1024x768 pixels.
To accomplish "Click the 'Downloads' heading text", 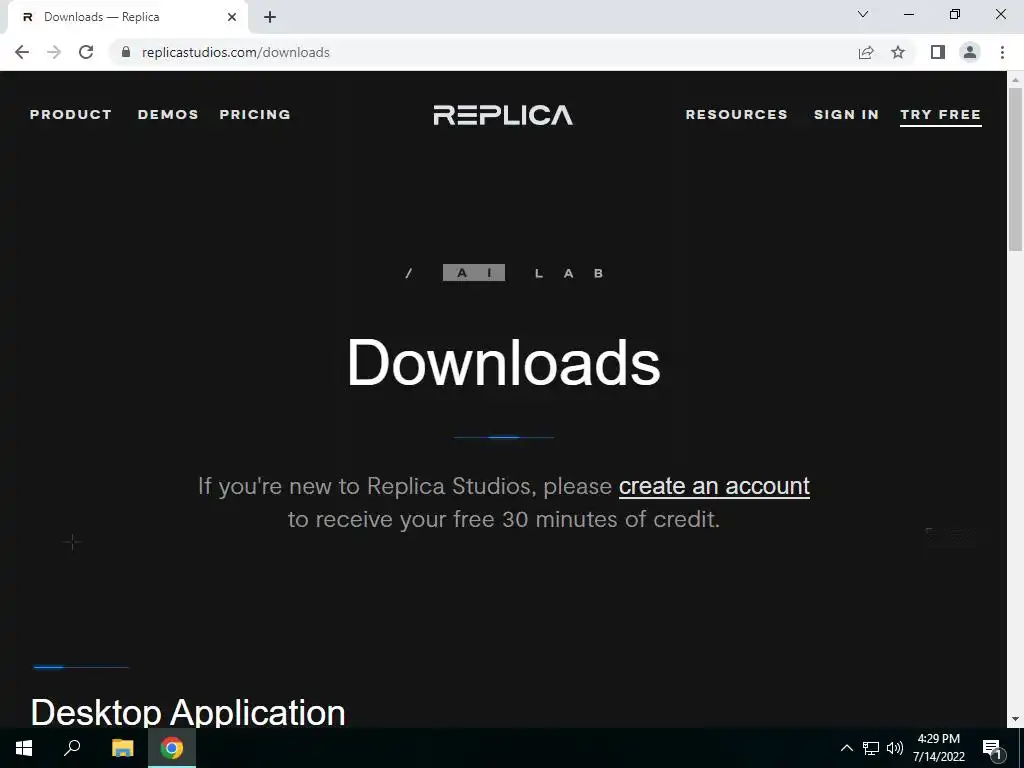I will [x=504, y=363].
